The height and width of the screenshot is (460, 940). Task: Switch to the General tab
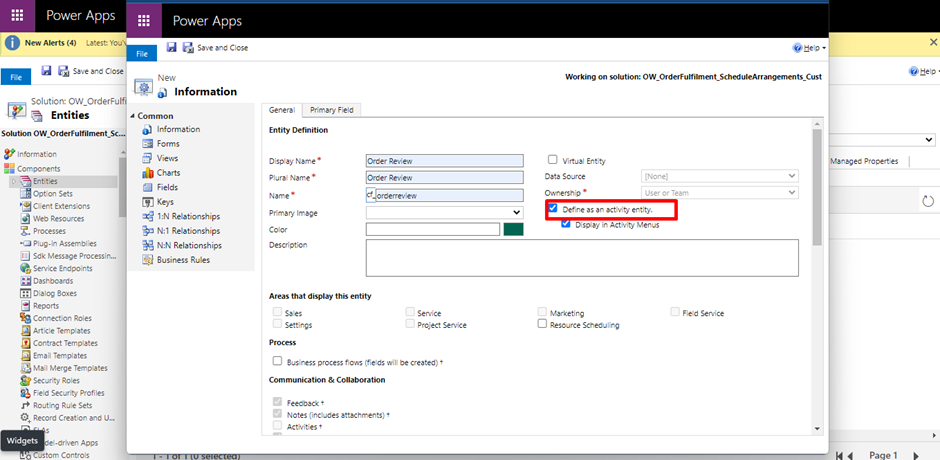(x=281, y=110)
